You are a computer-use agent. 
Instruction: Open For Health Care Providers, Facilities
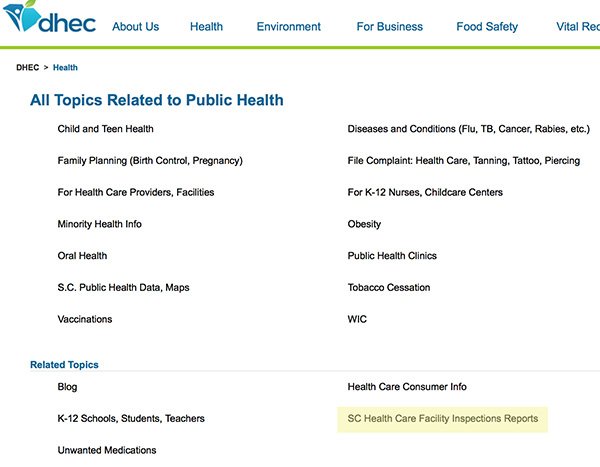(136, 192)
